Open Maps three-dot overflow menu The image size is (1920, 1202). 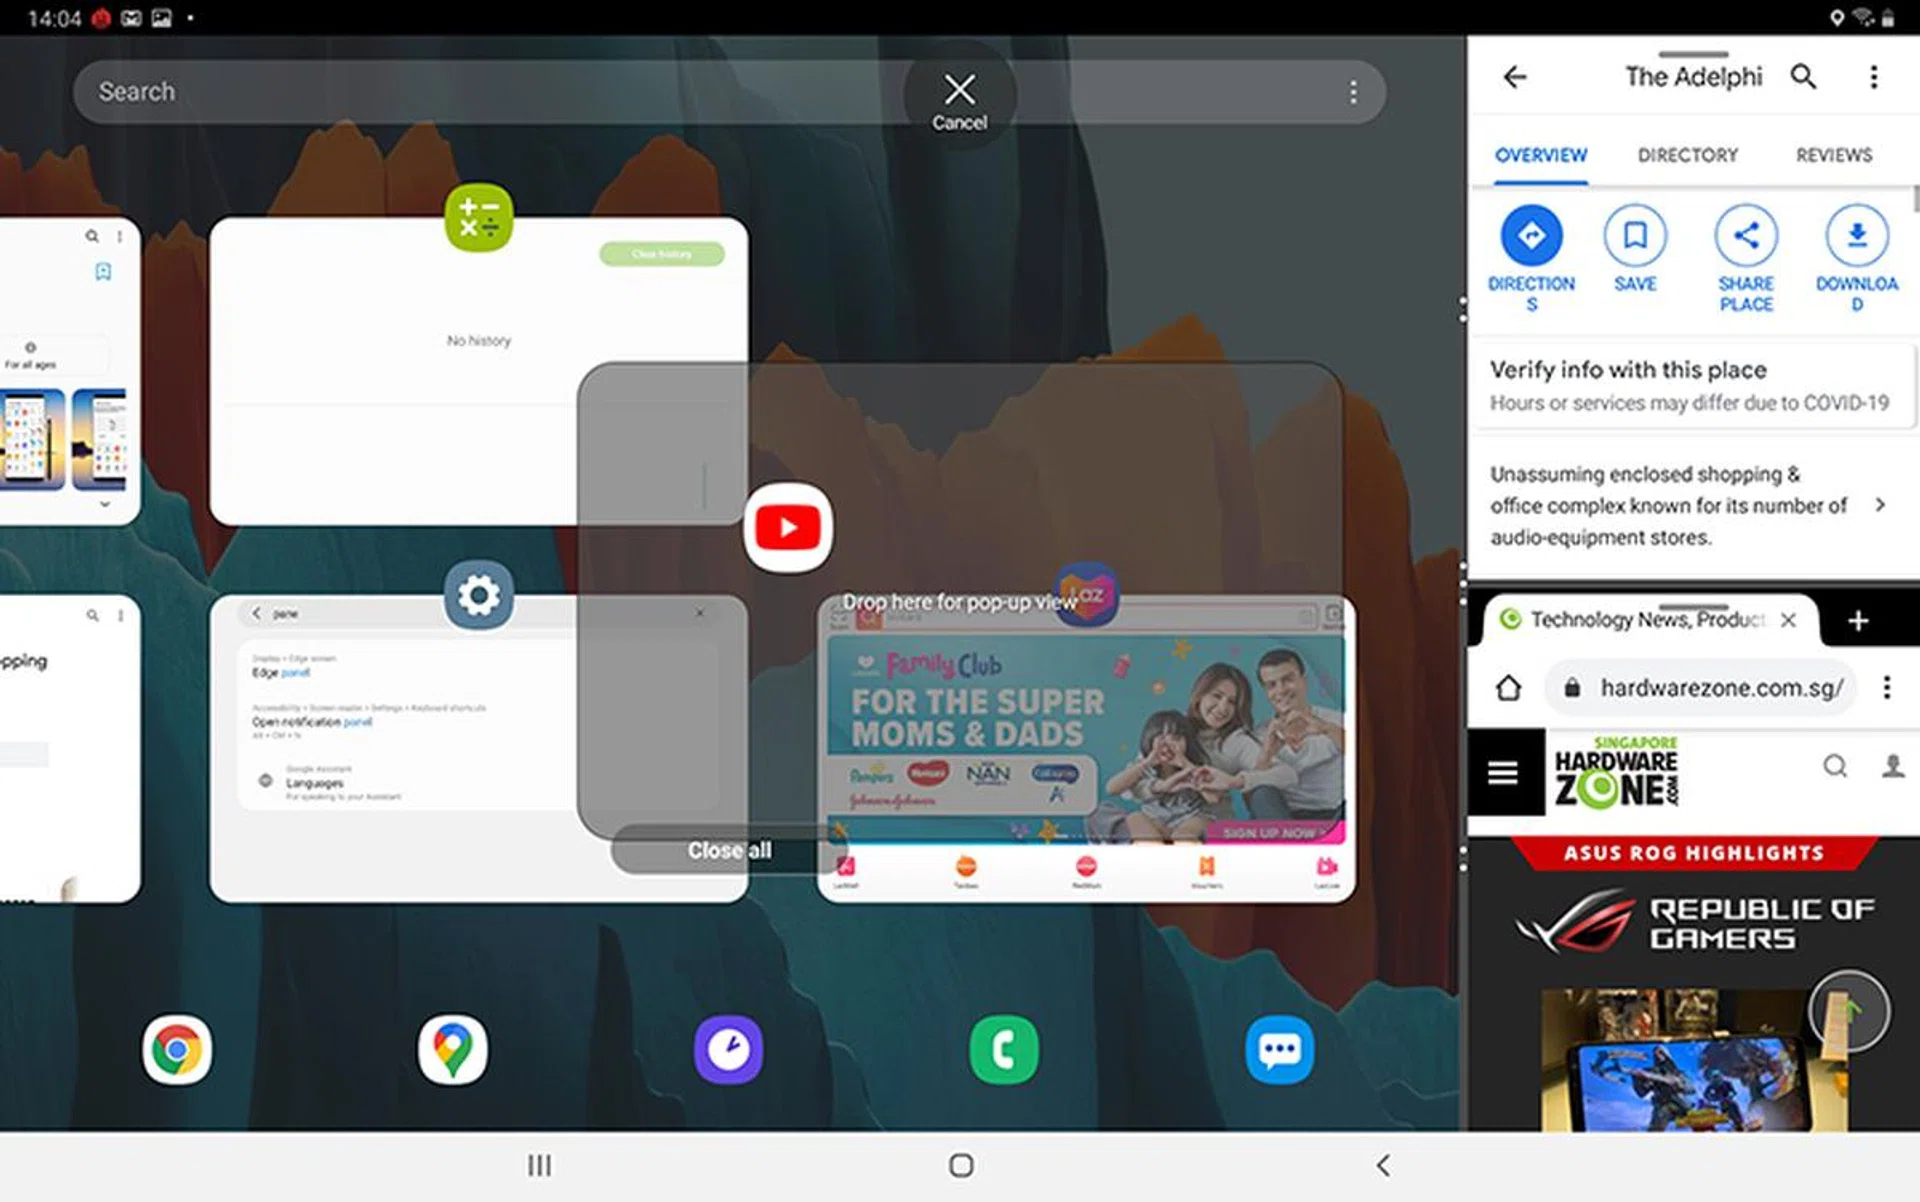tap(1874, 77)
